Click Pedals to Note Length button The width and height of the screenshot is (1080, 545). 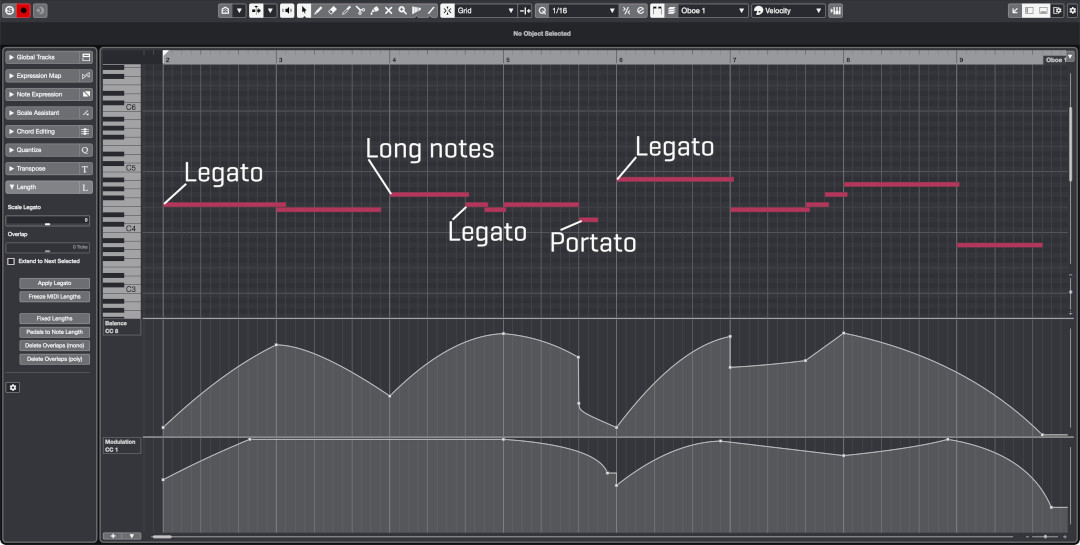(x=54, y=332)
